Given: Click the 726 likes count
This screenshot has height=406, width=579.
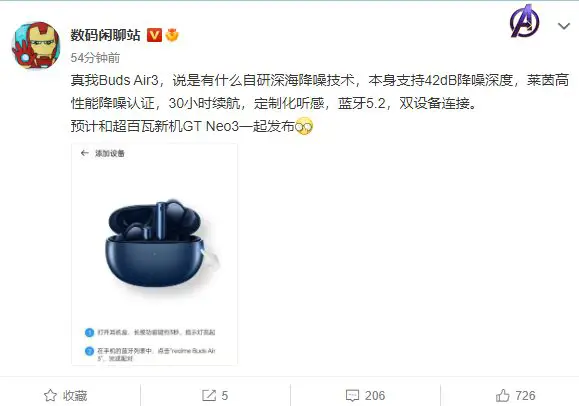Looking at the screenshot, I should 525,396.
